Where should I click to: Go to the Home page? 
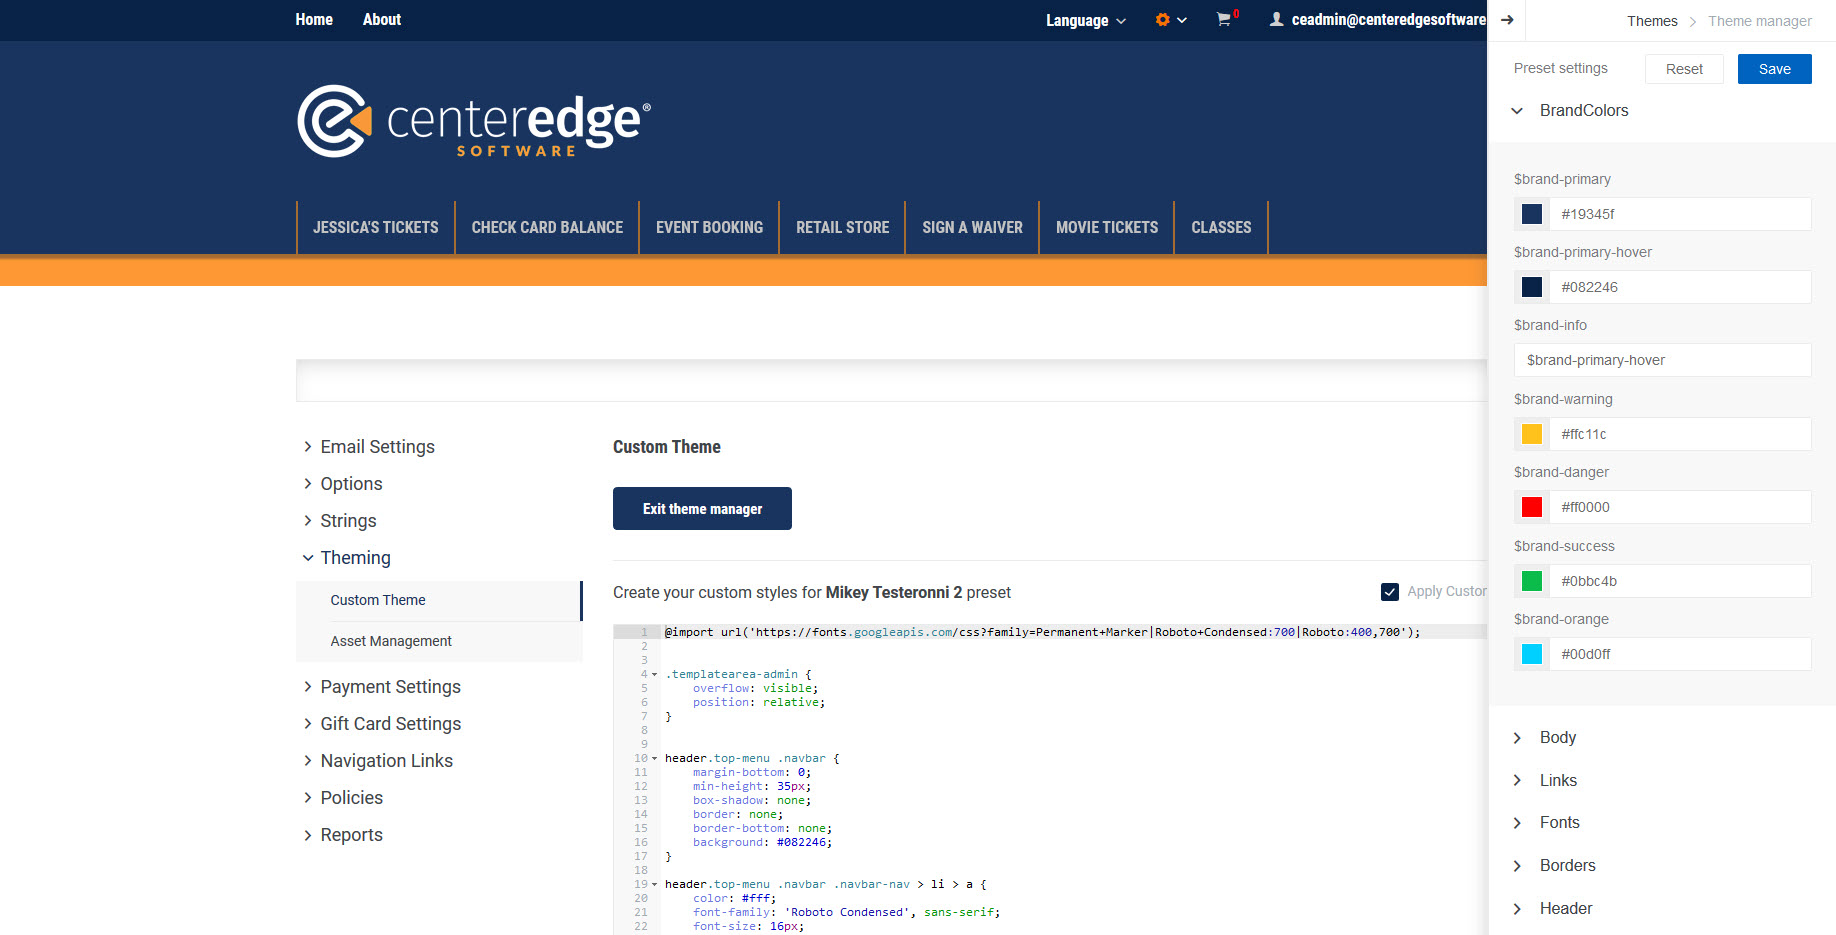coord(314,19)
